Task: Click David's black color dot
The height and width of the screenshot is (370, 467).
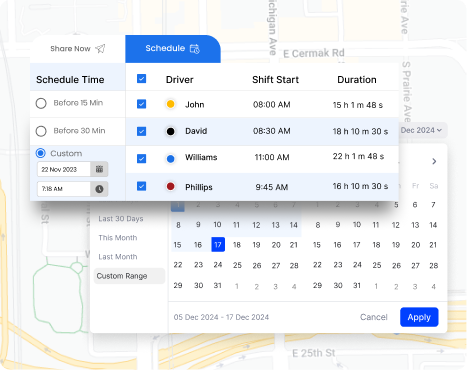Action: [170, 131]
